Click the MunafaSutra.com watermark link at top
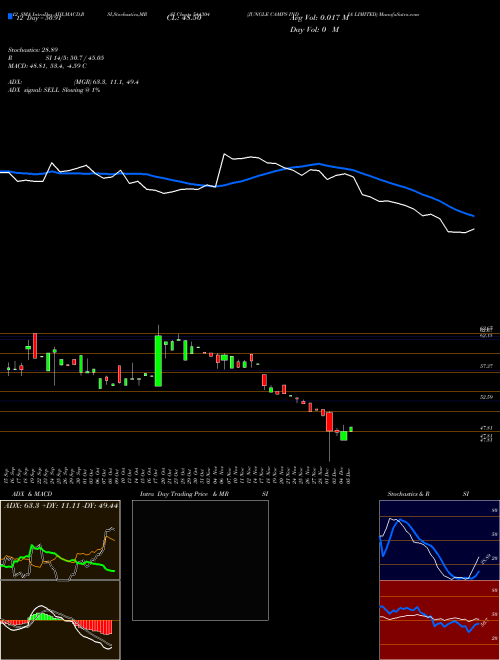The image size is (500, 660). click(399, 14)
